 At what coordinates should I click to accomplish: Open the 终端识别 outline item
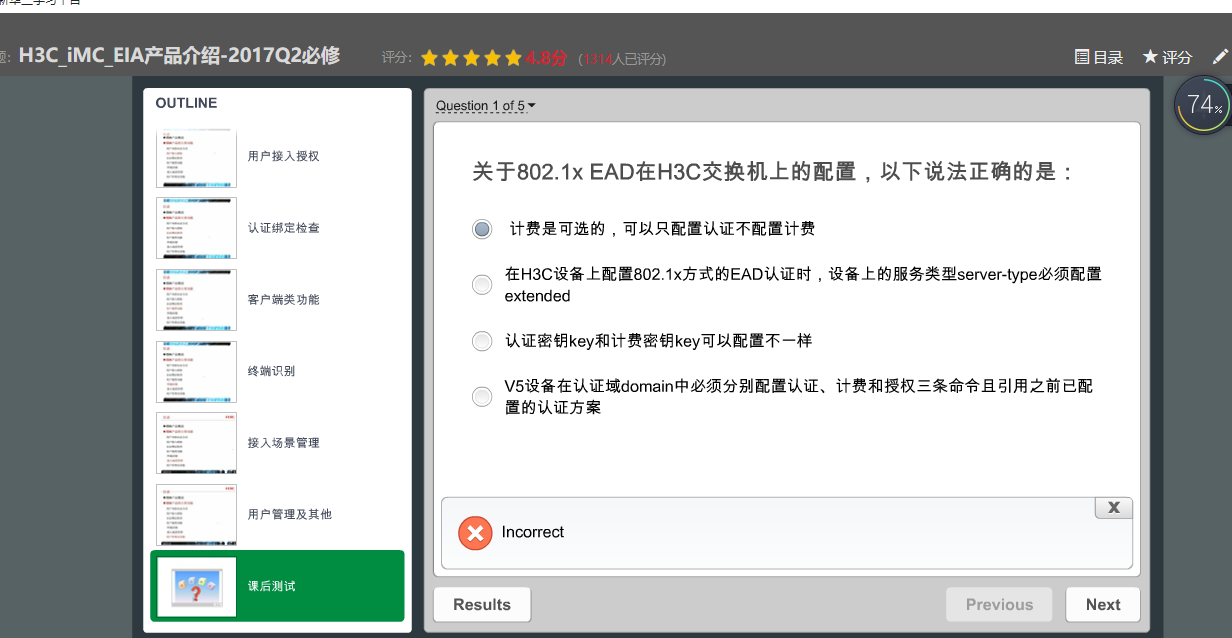click(x=277, y=371)
